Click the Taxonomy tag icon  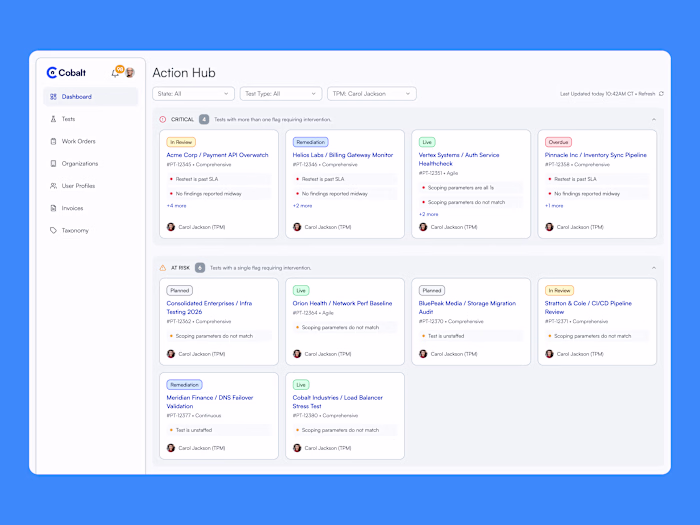click(53, 230)
